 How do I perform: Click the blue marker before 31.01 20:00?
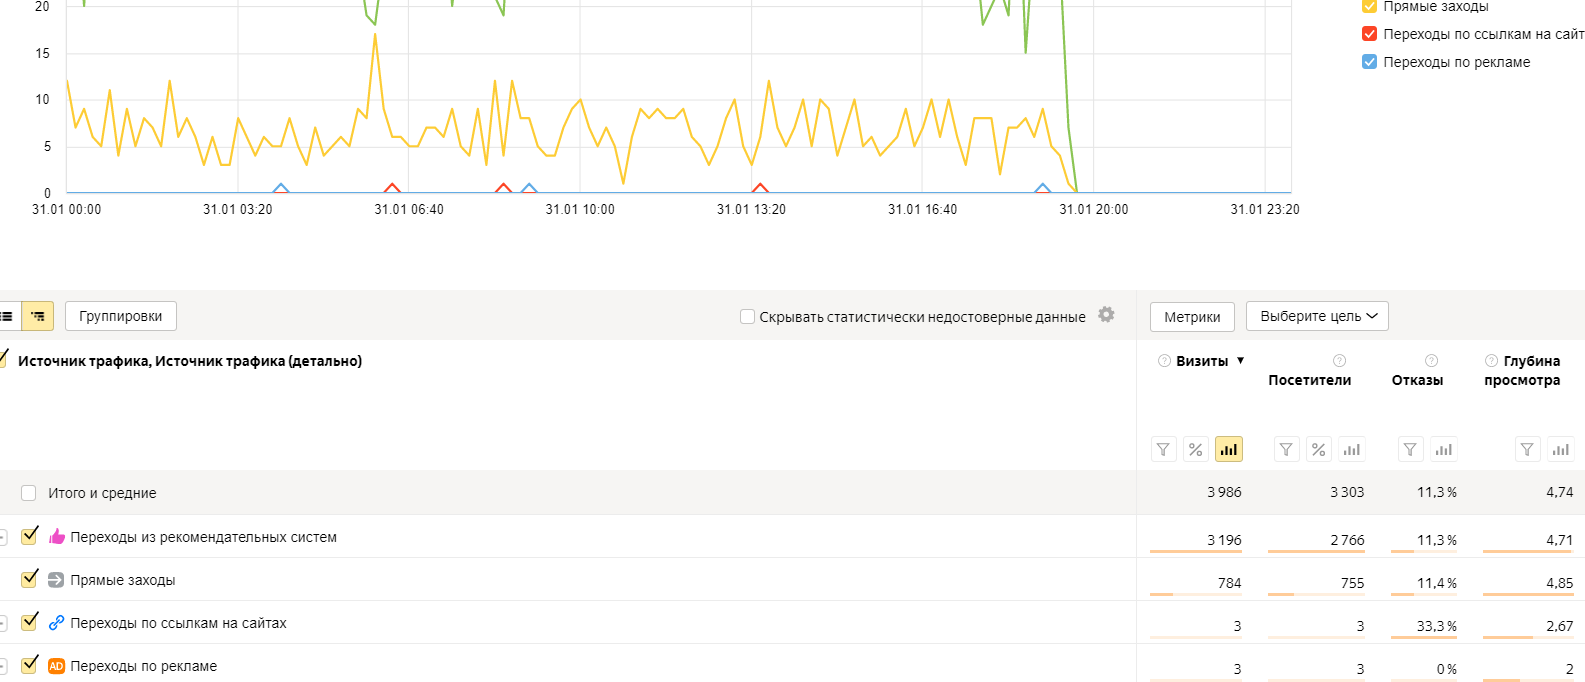1043,188
